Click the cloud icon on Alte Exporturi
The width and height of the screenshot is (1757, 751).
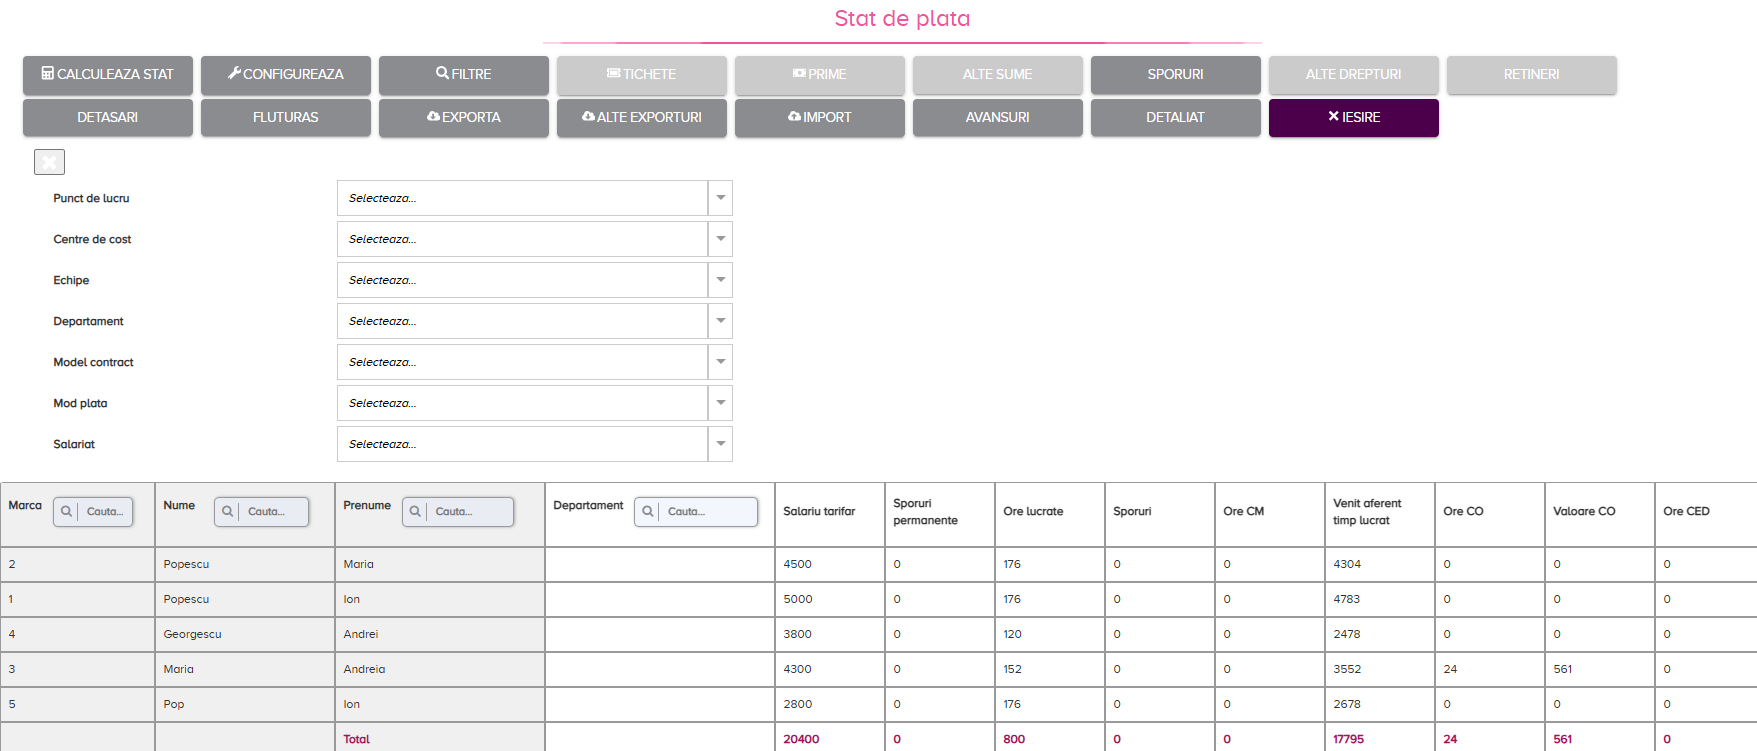pyautogui.click(x=588, y=116)
